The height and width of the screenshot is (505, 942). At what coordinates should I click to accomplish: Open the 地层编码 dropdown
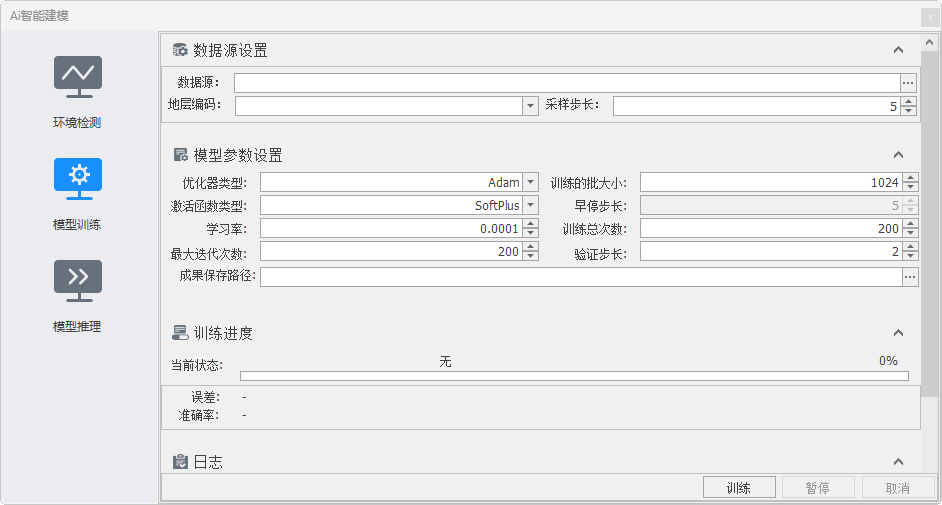point(530,106)
